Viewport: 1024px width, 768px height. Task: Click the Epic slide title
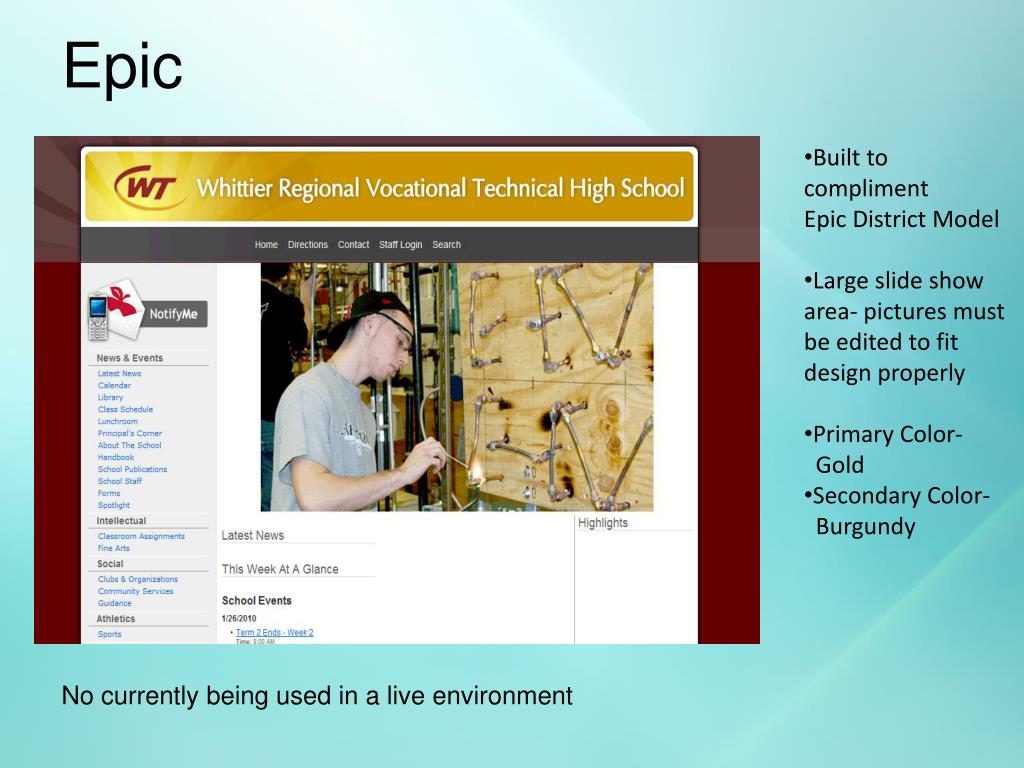pos(123,67)
